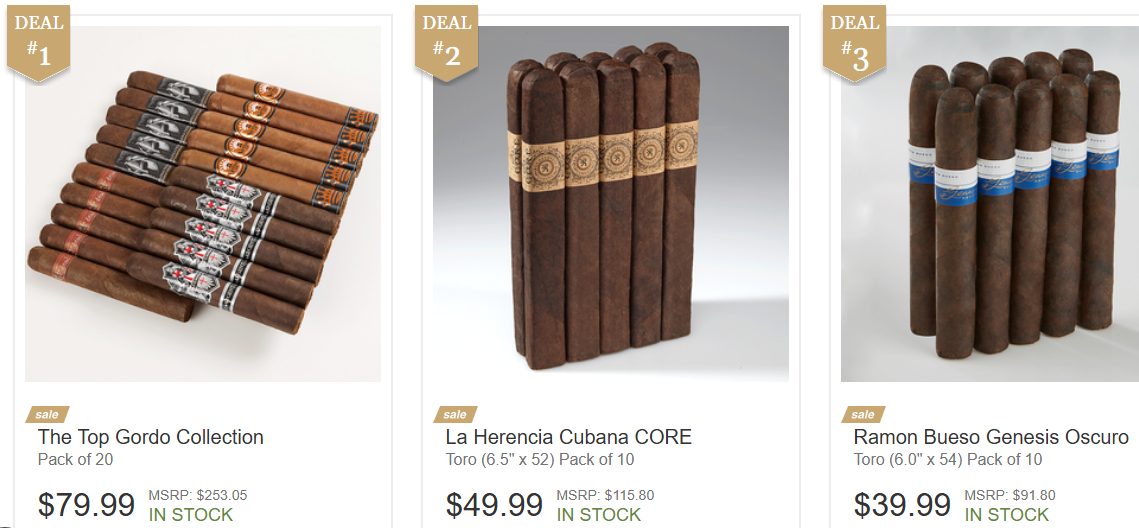The height and width of the screenshot is (528, 1139).
Task: Click the $79.99 price
Action: pyautogui.click(x=86, y=505)
